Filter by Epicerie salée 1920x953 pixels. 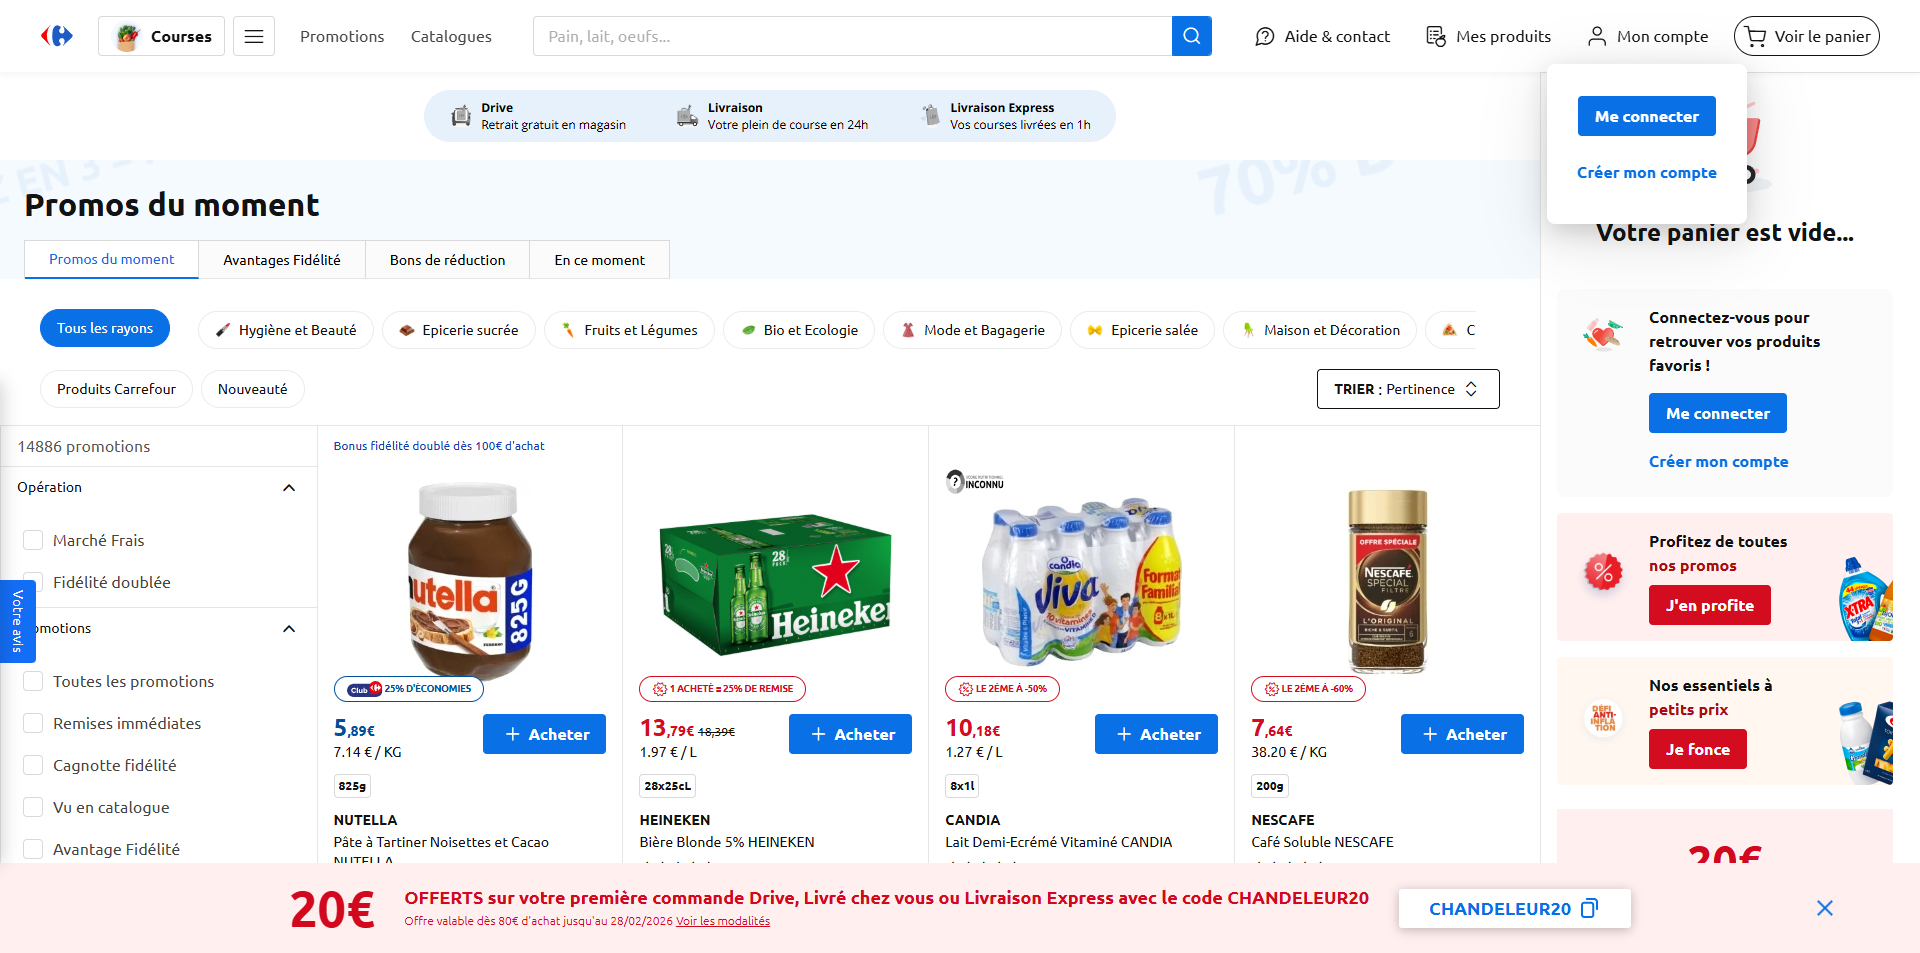[x=1142, y=330]
